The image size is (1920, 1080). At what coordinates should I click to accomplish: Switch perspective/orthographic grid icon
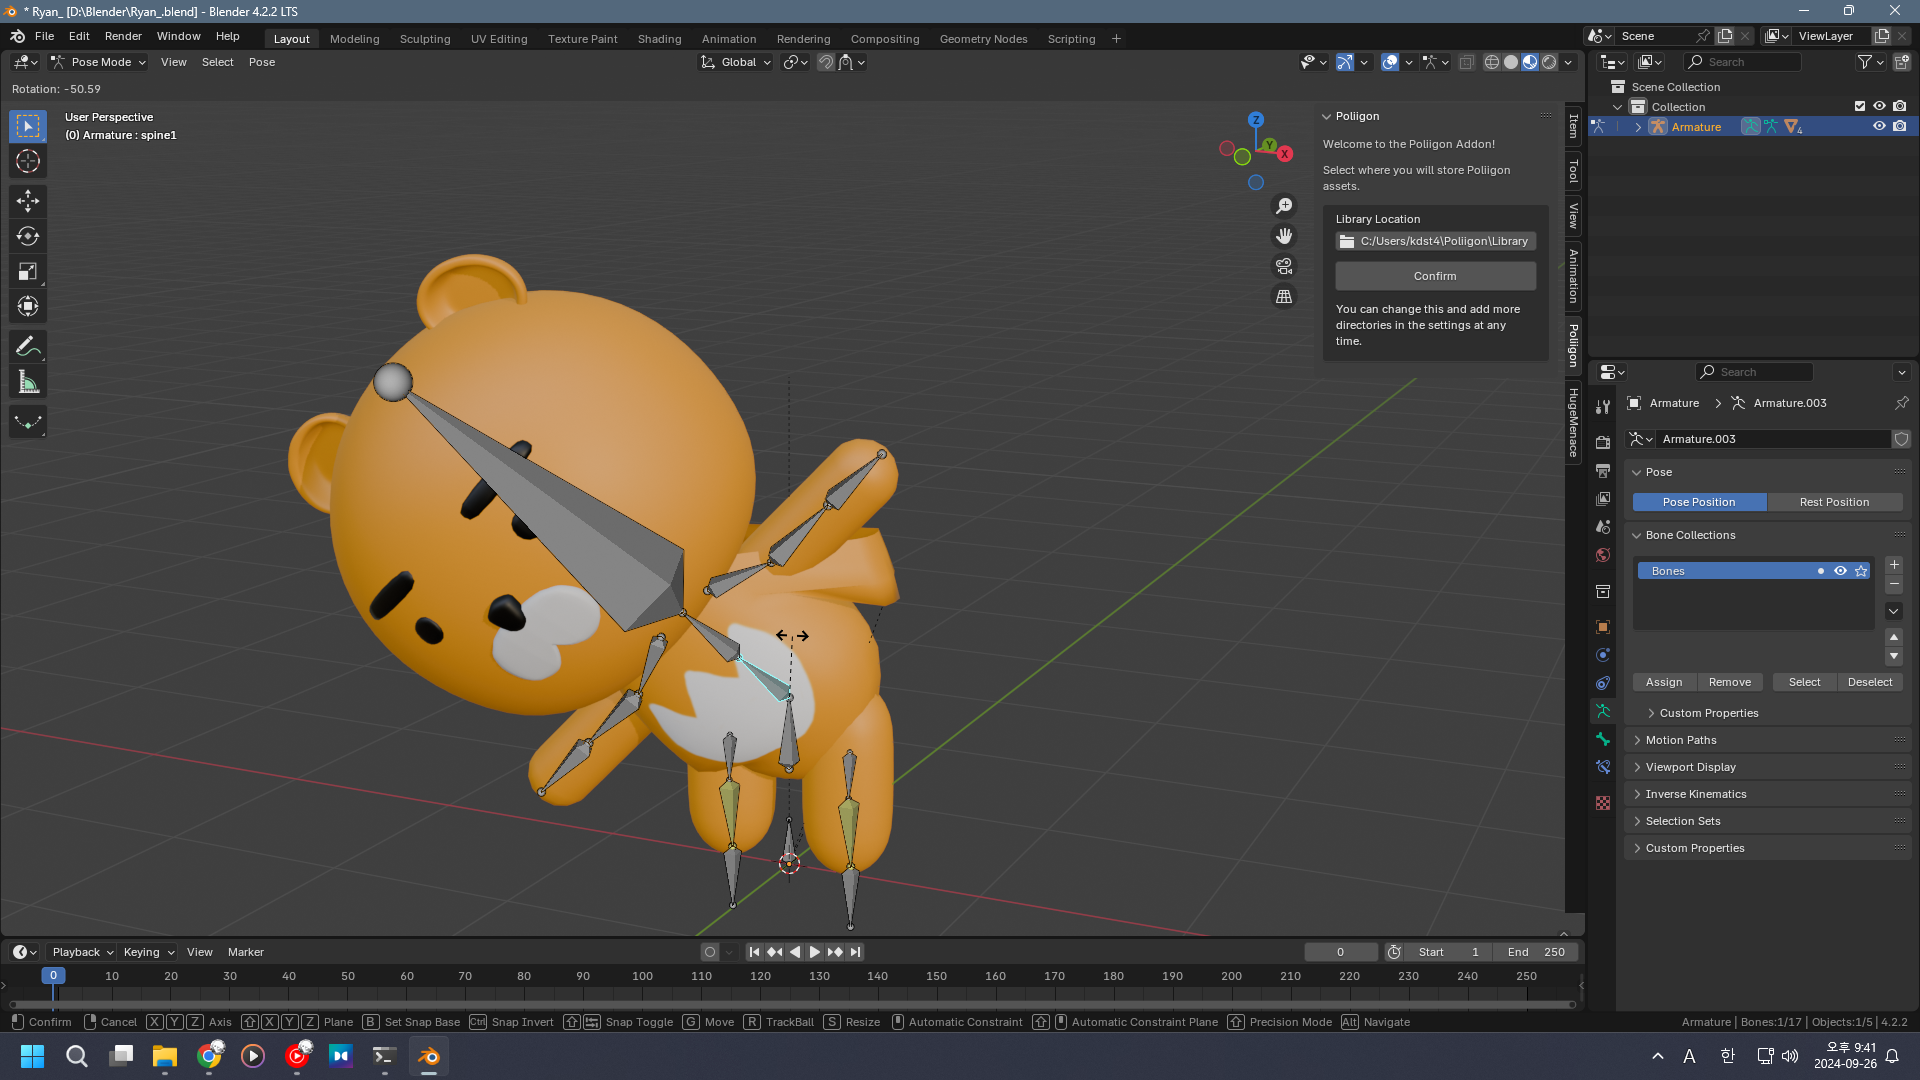tap(1284, 296)
